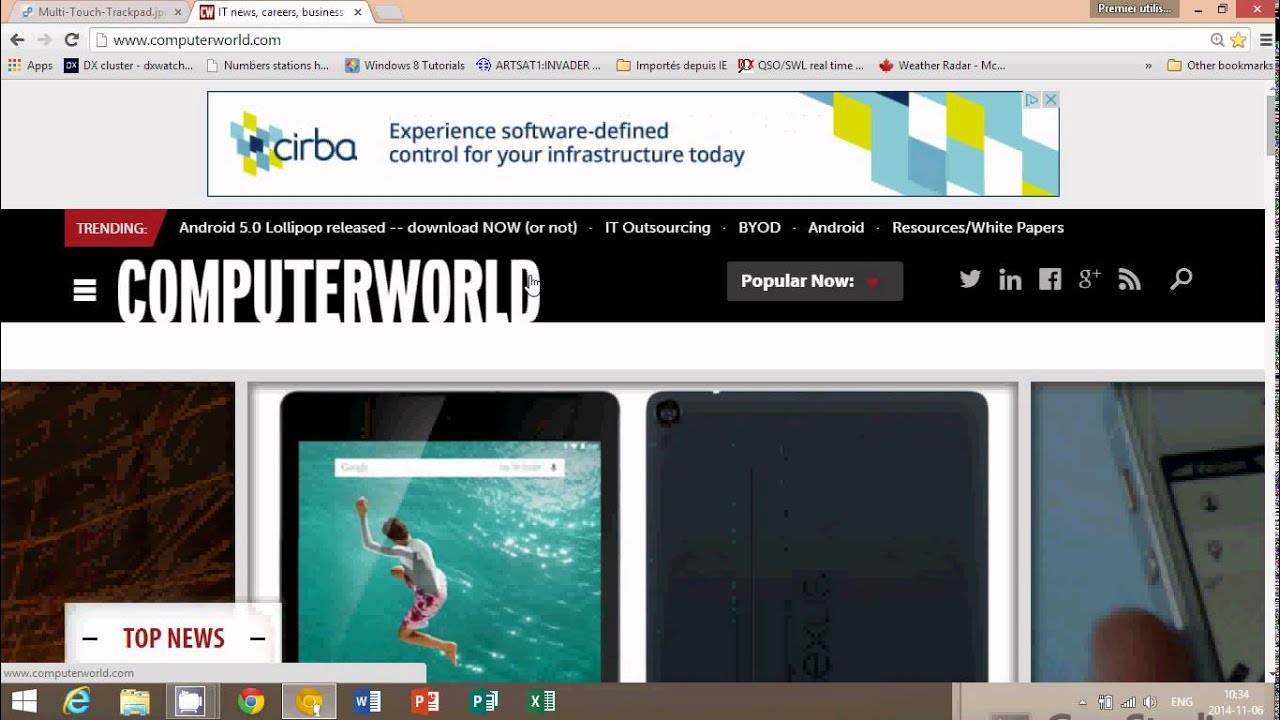The height and width of the screenshot is (720, 1280).
Task: Open the Android 5.0 Lollipop trending link
Action: 378,227
